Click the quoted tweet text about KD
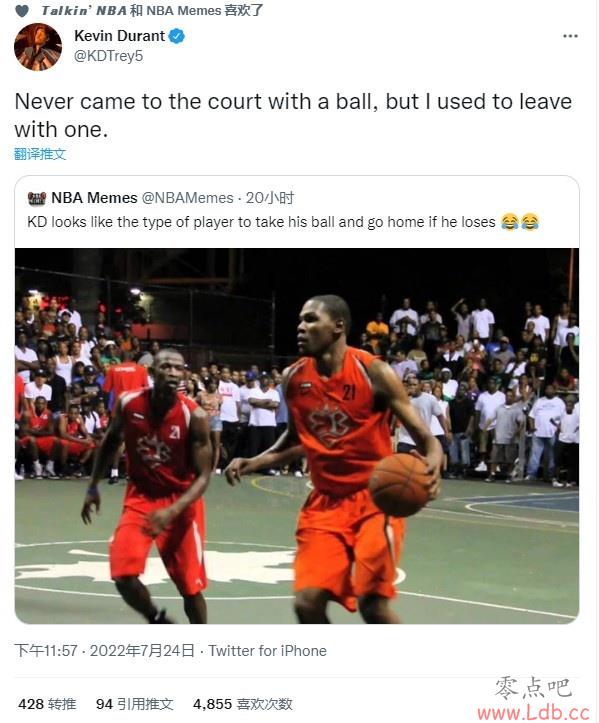This screenshot has width=599, height=723. (261, 222)
